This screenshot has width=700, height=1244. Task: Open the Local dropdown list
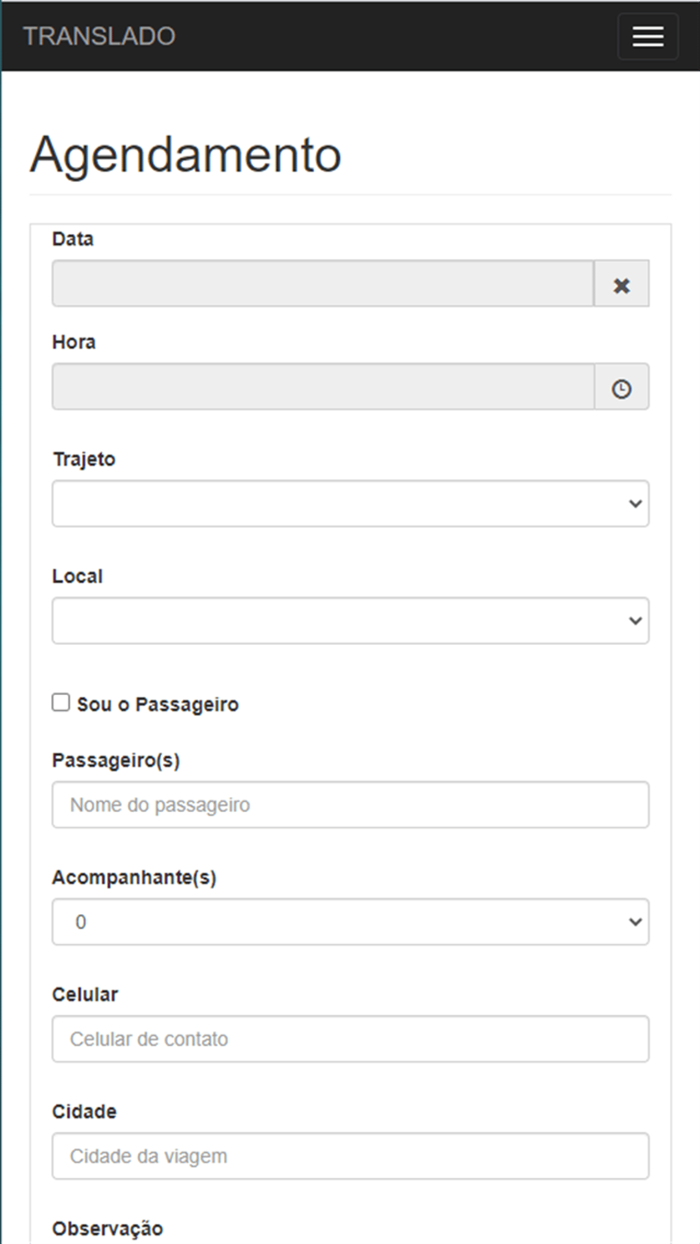tap(350, 621)
